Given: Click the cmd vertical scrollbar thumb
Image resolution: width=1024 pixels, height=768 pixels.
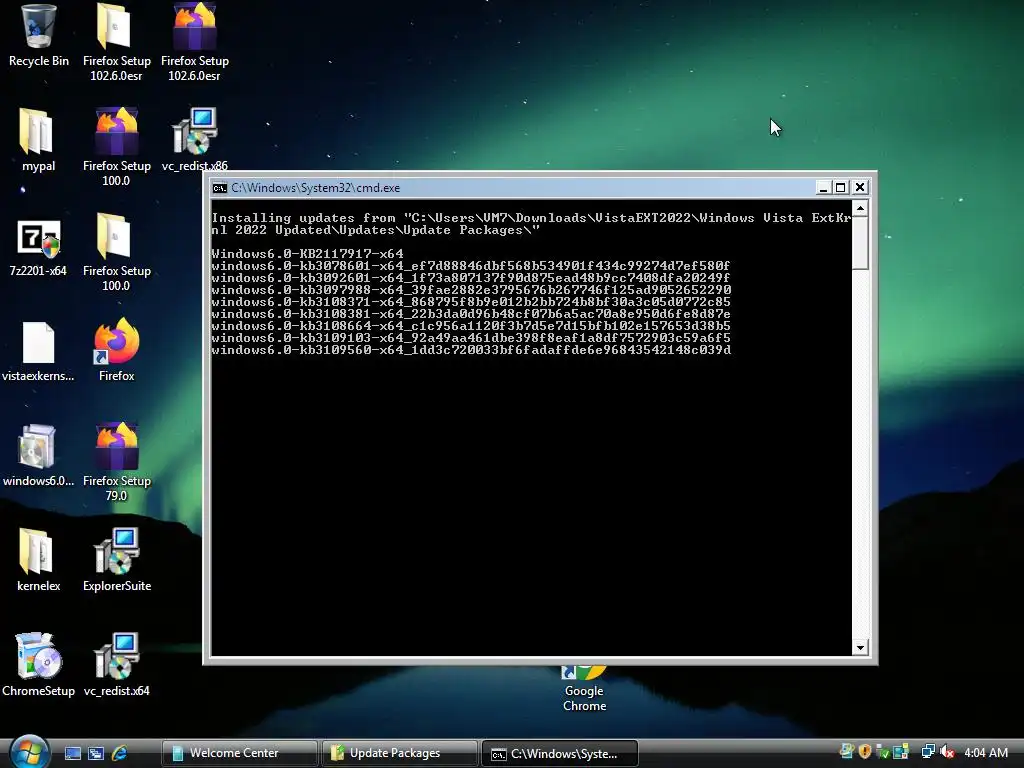Looking at the screenshot, I should pyautogui.click(x=861, y=242).
